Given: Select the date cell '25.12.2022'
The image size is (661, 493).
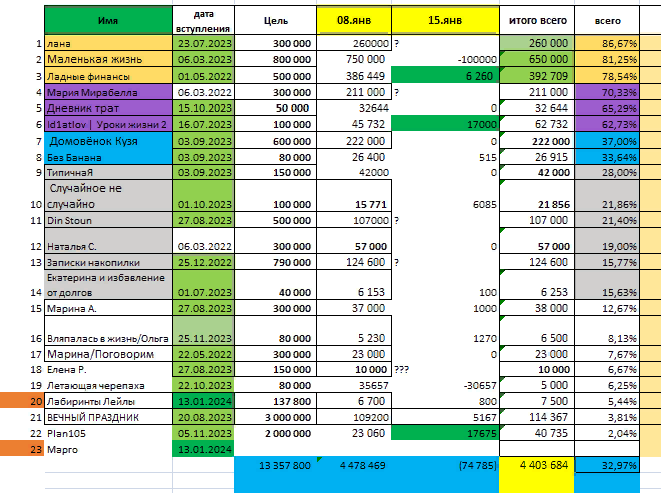Looking at the screenshot, I should tap(203, 262).
